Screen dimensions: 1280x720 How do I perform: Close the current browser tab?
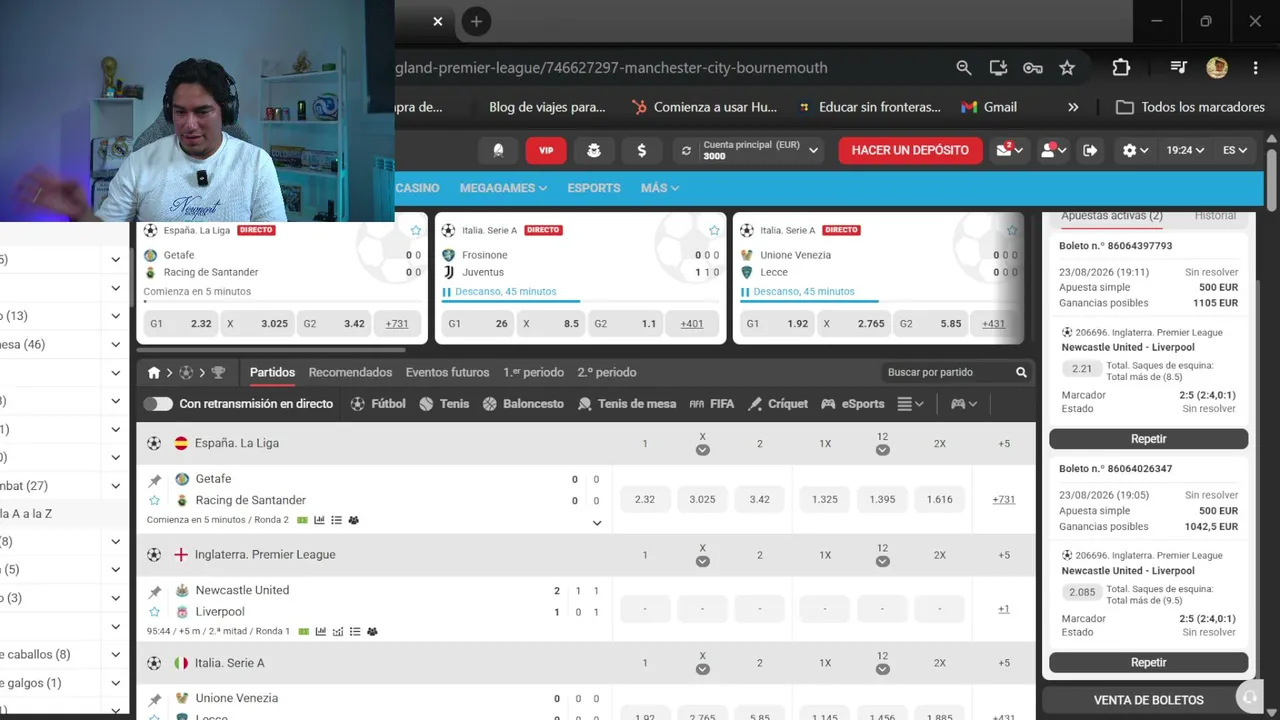coord(437,21)
